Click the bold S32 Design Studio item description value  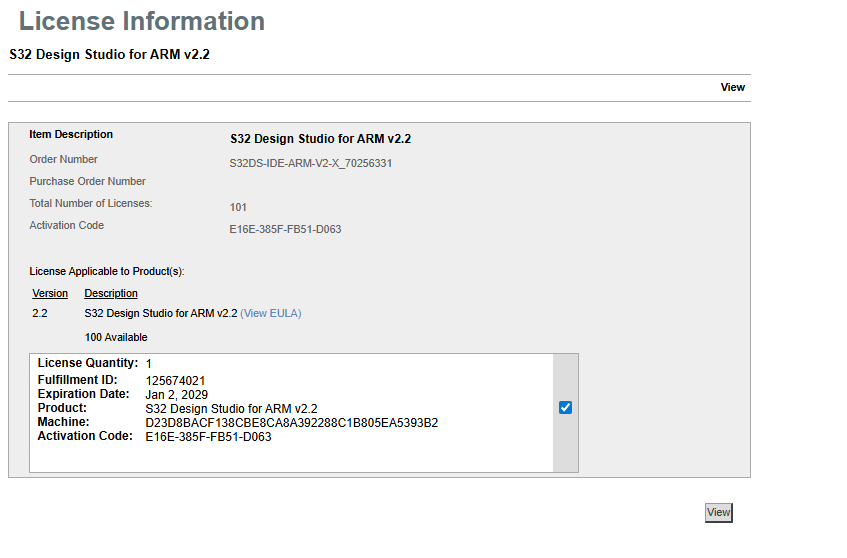click(x=320, y=139)
